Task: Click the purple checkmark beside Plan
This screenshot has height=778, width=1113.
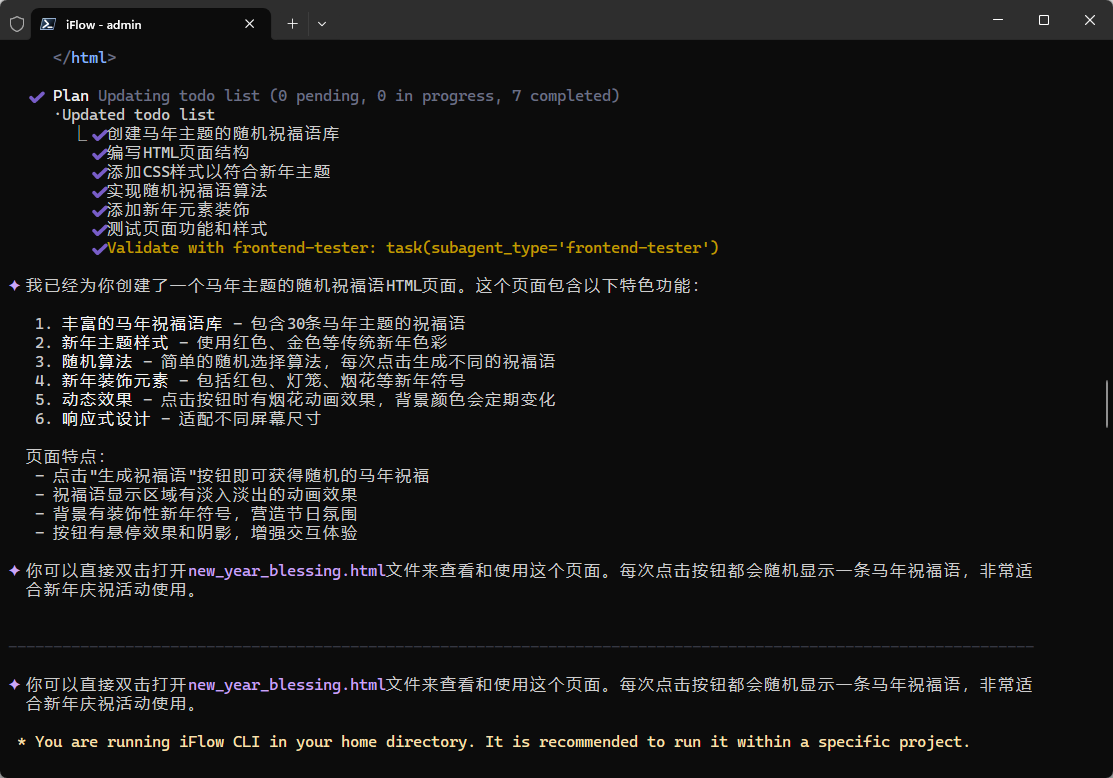Action: 37,96
